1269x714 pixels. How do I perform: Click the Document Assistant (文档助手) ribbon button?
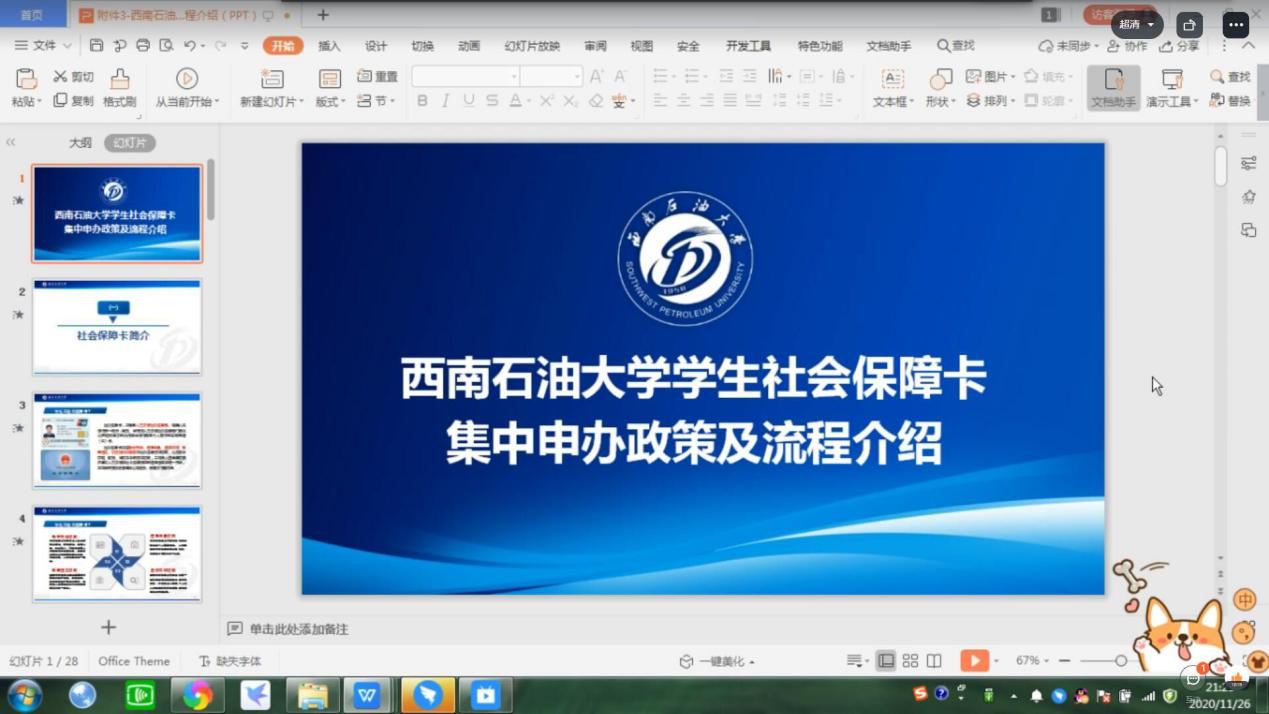1113,87
